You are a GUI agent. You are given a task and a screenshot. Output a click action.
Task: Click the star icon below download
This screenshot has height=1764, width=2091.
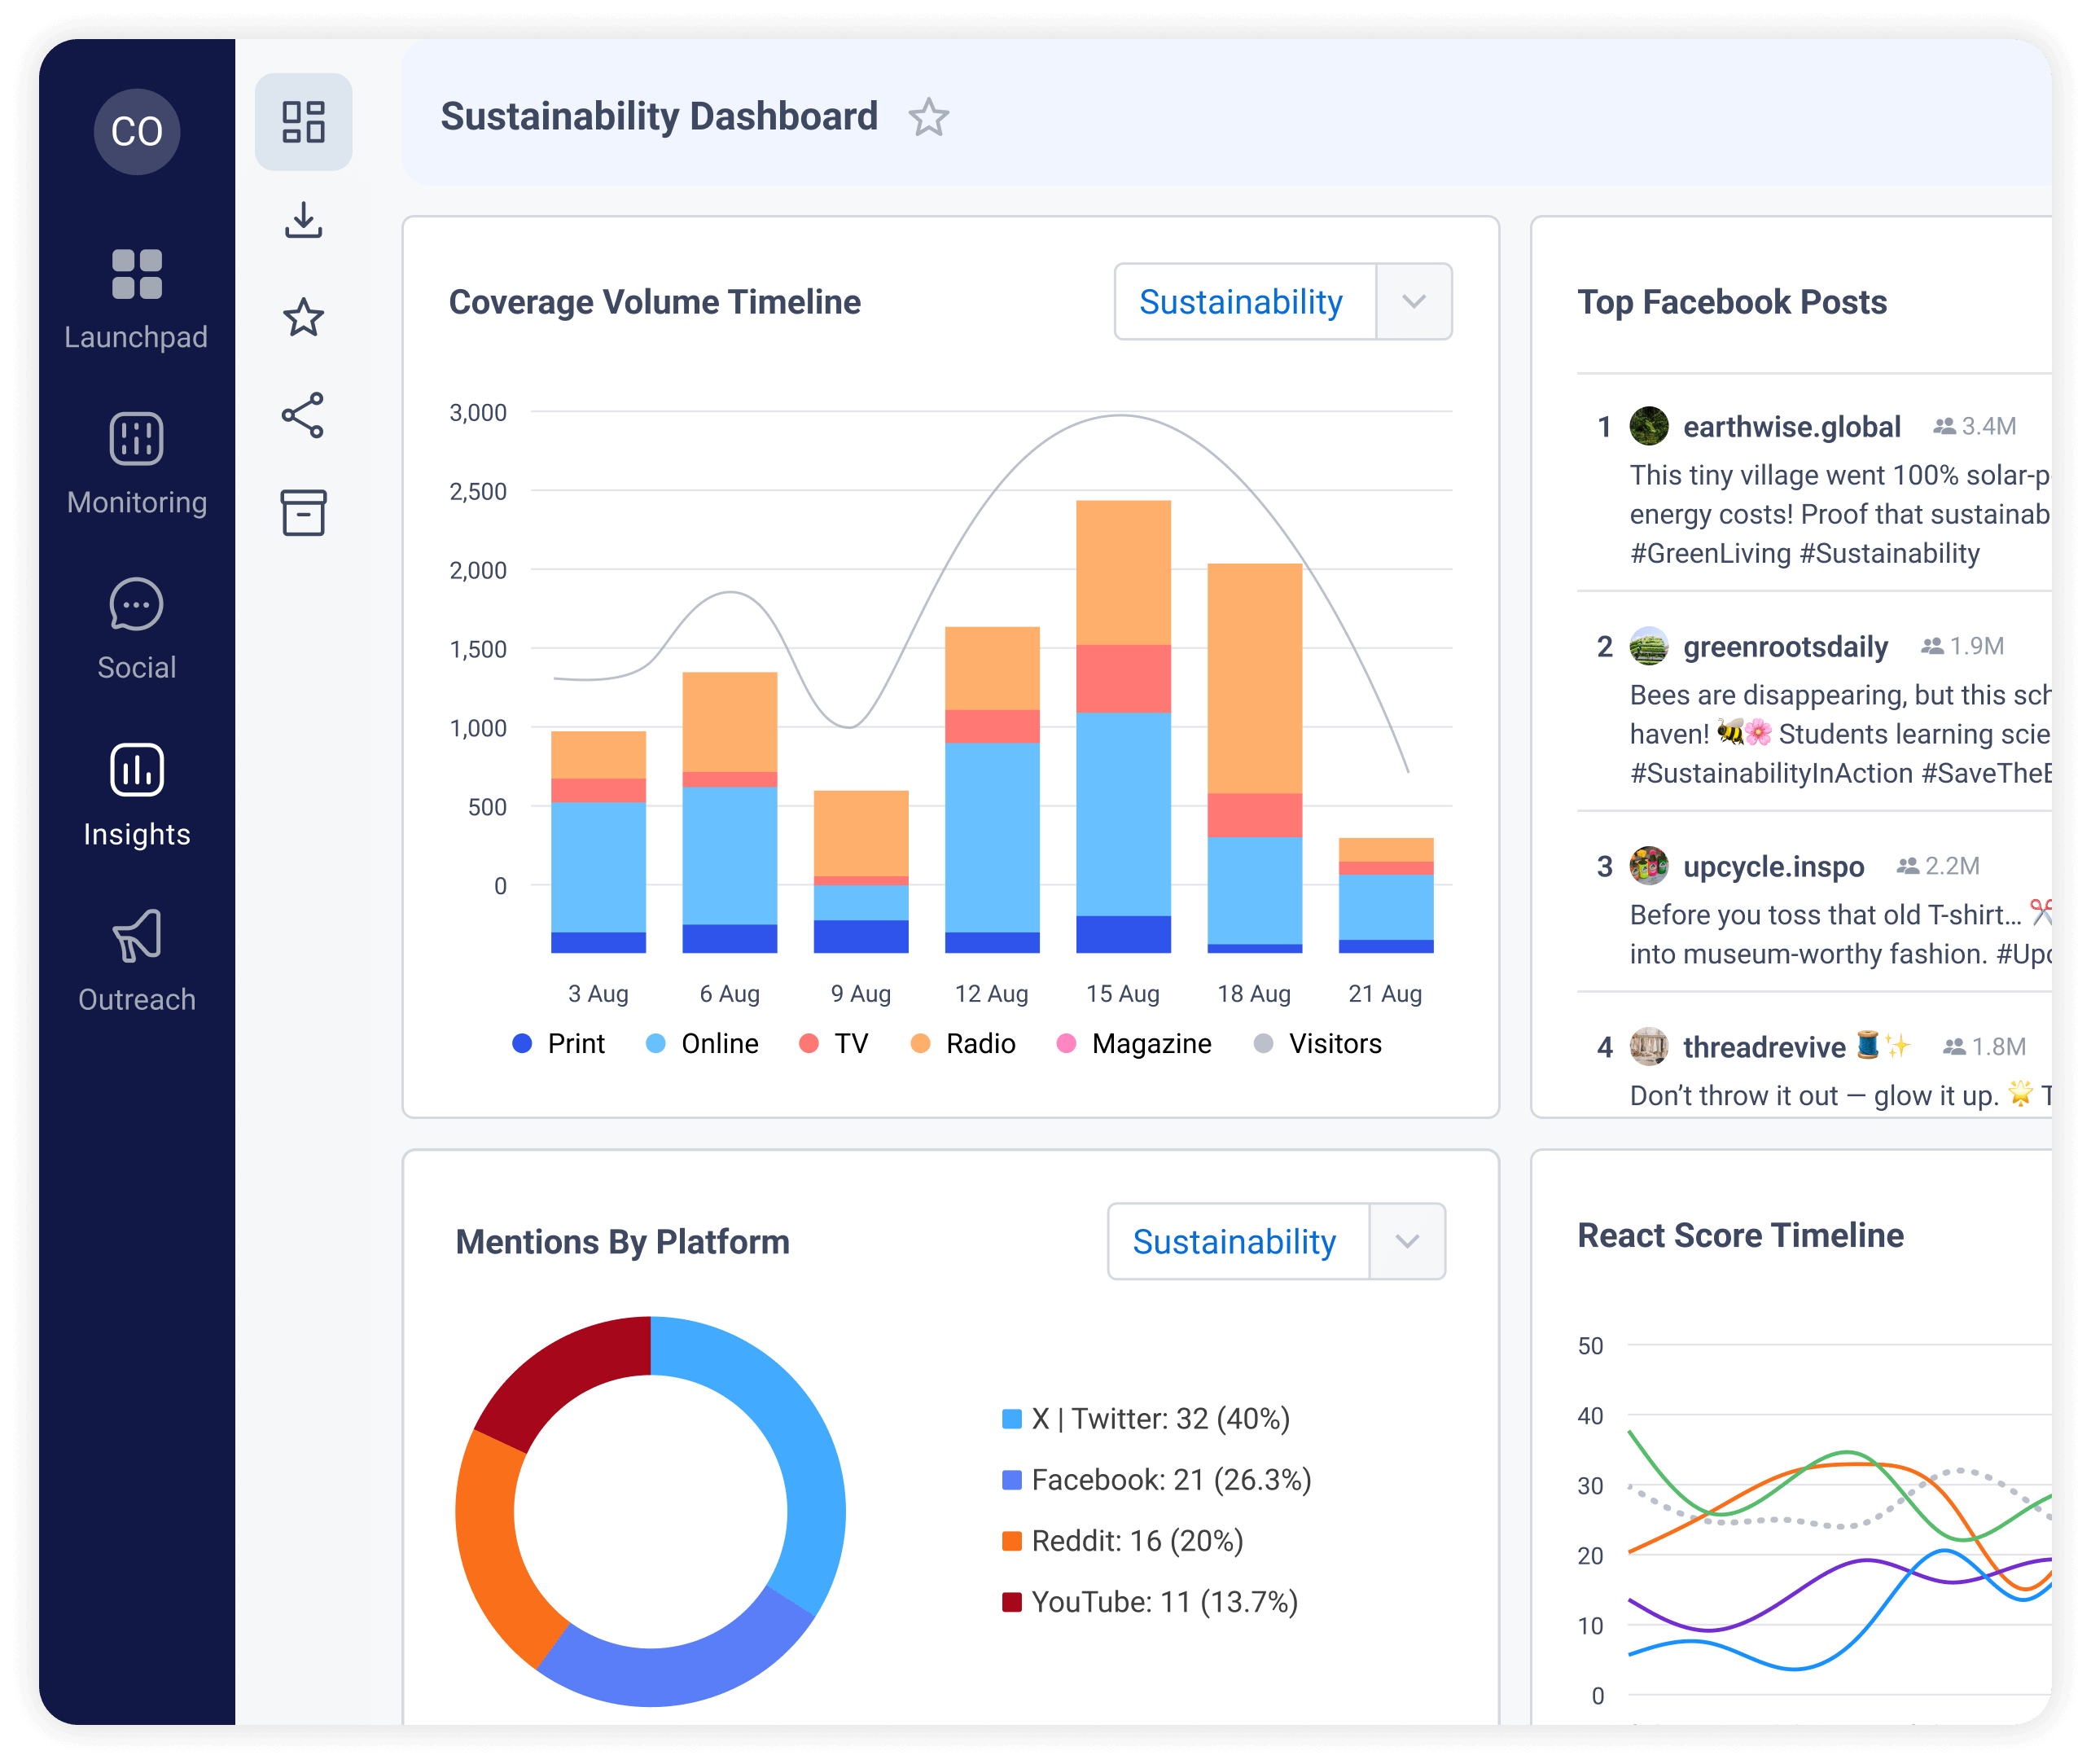303,318
